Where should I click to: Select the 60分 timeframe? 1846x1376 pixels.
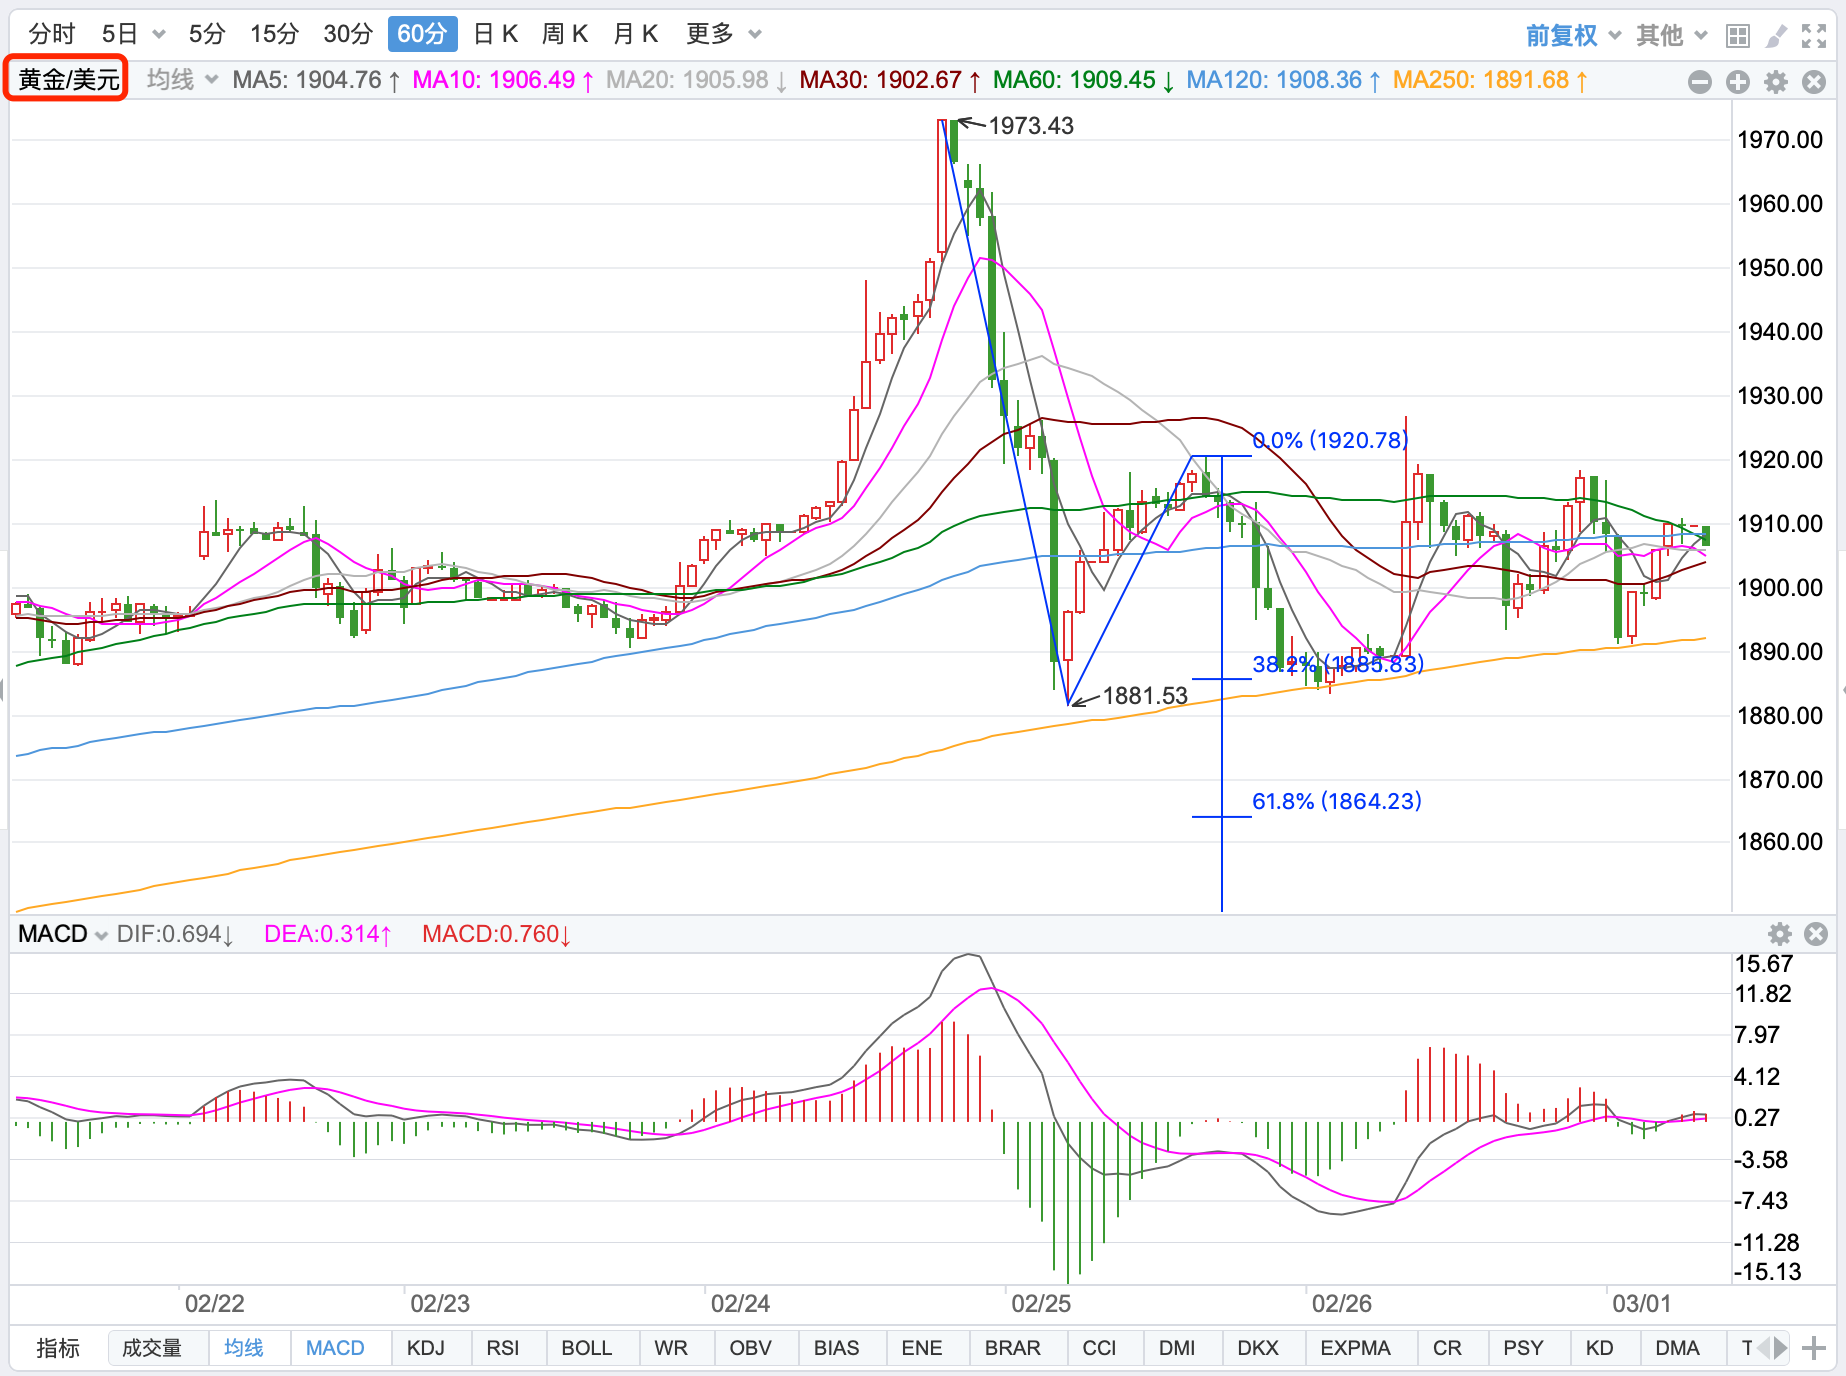tap(422, 34)
